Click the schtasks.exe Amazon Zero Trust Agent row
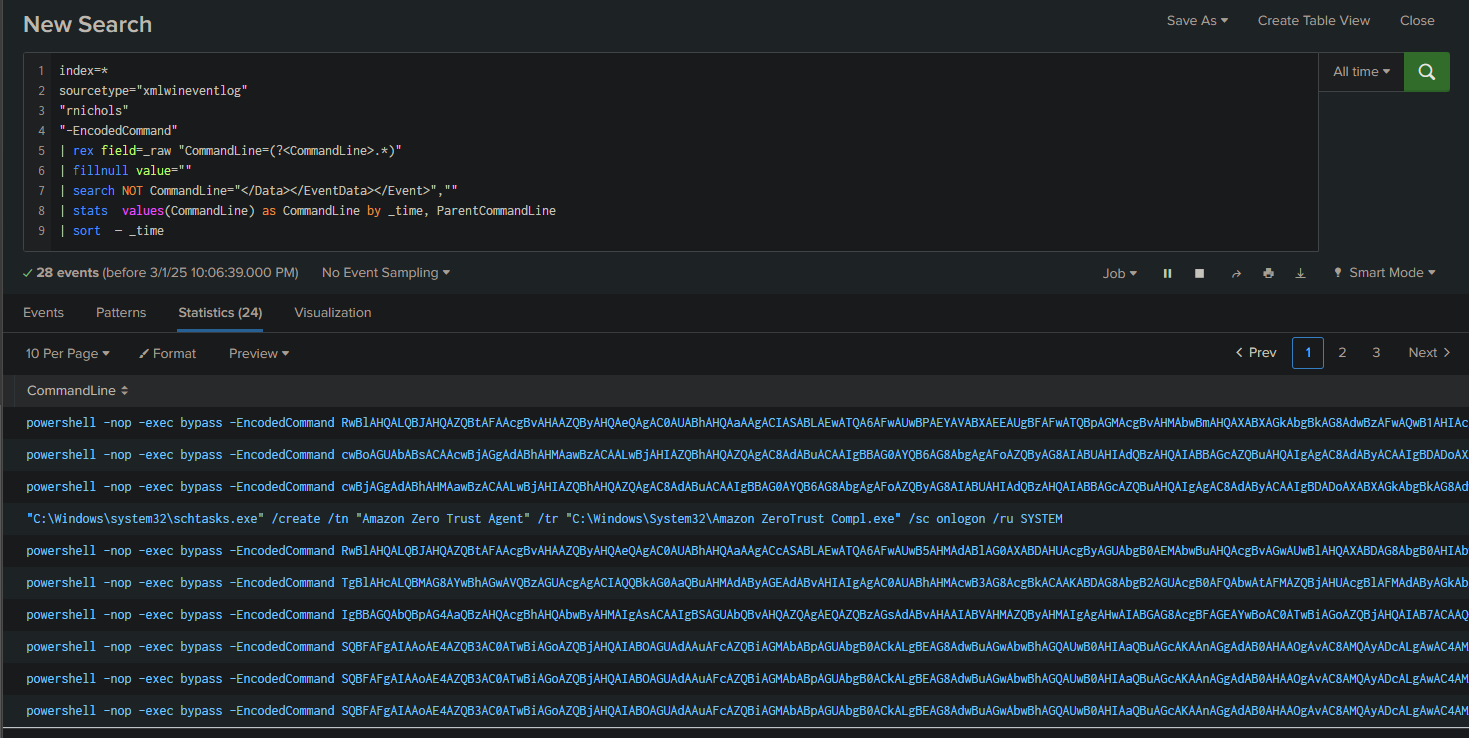This screenshot has width=1469, height=738. [x=734, y=519]
